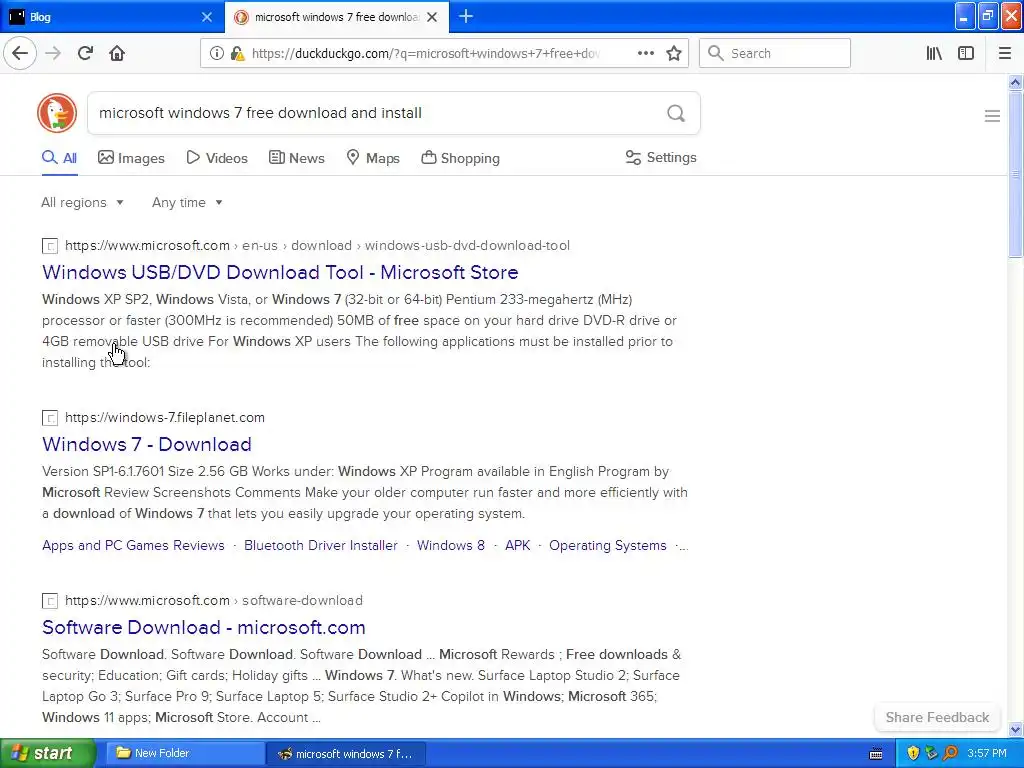
Task: Show All search results
Action: click(x=59, y=158)
